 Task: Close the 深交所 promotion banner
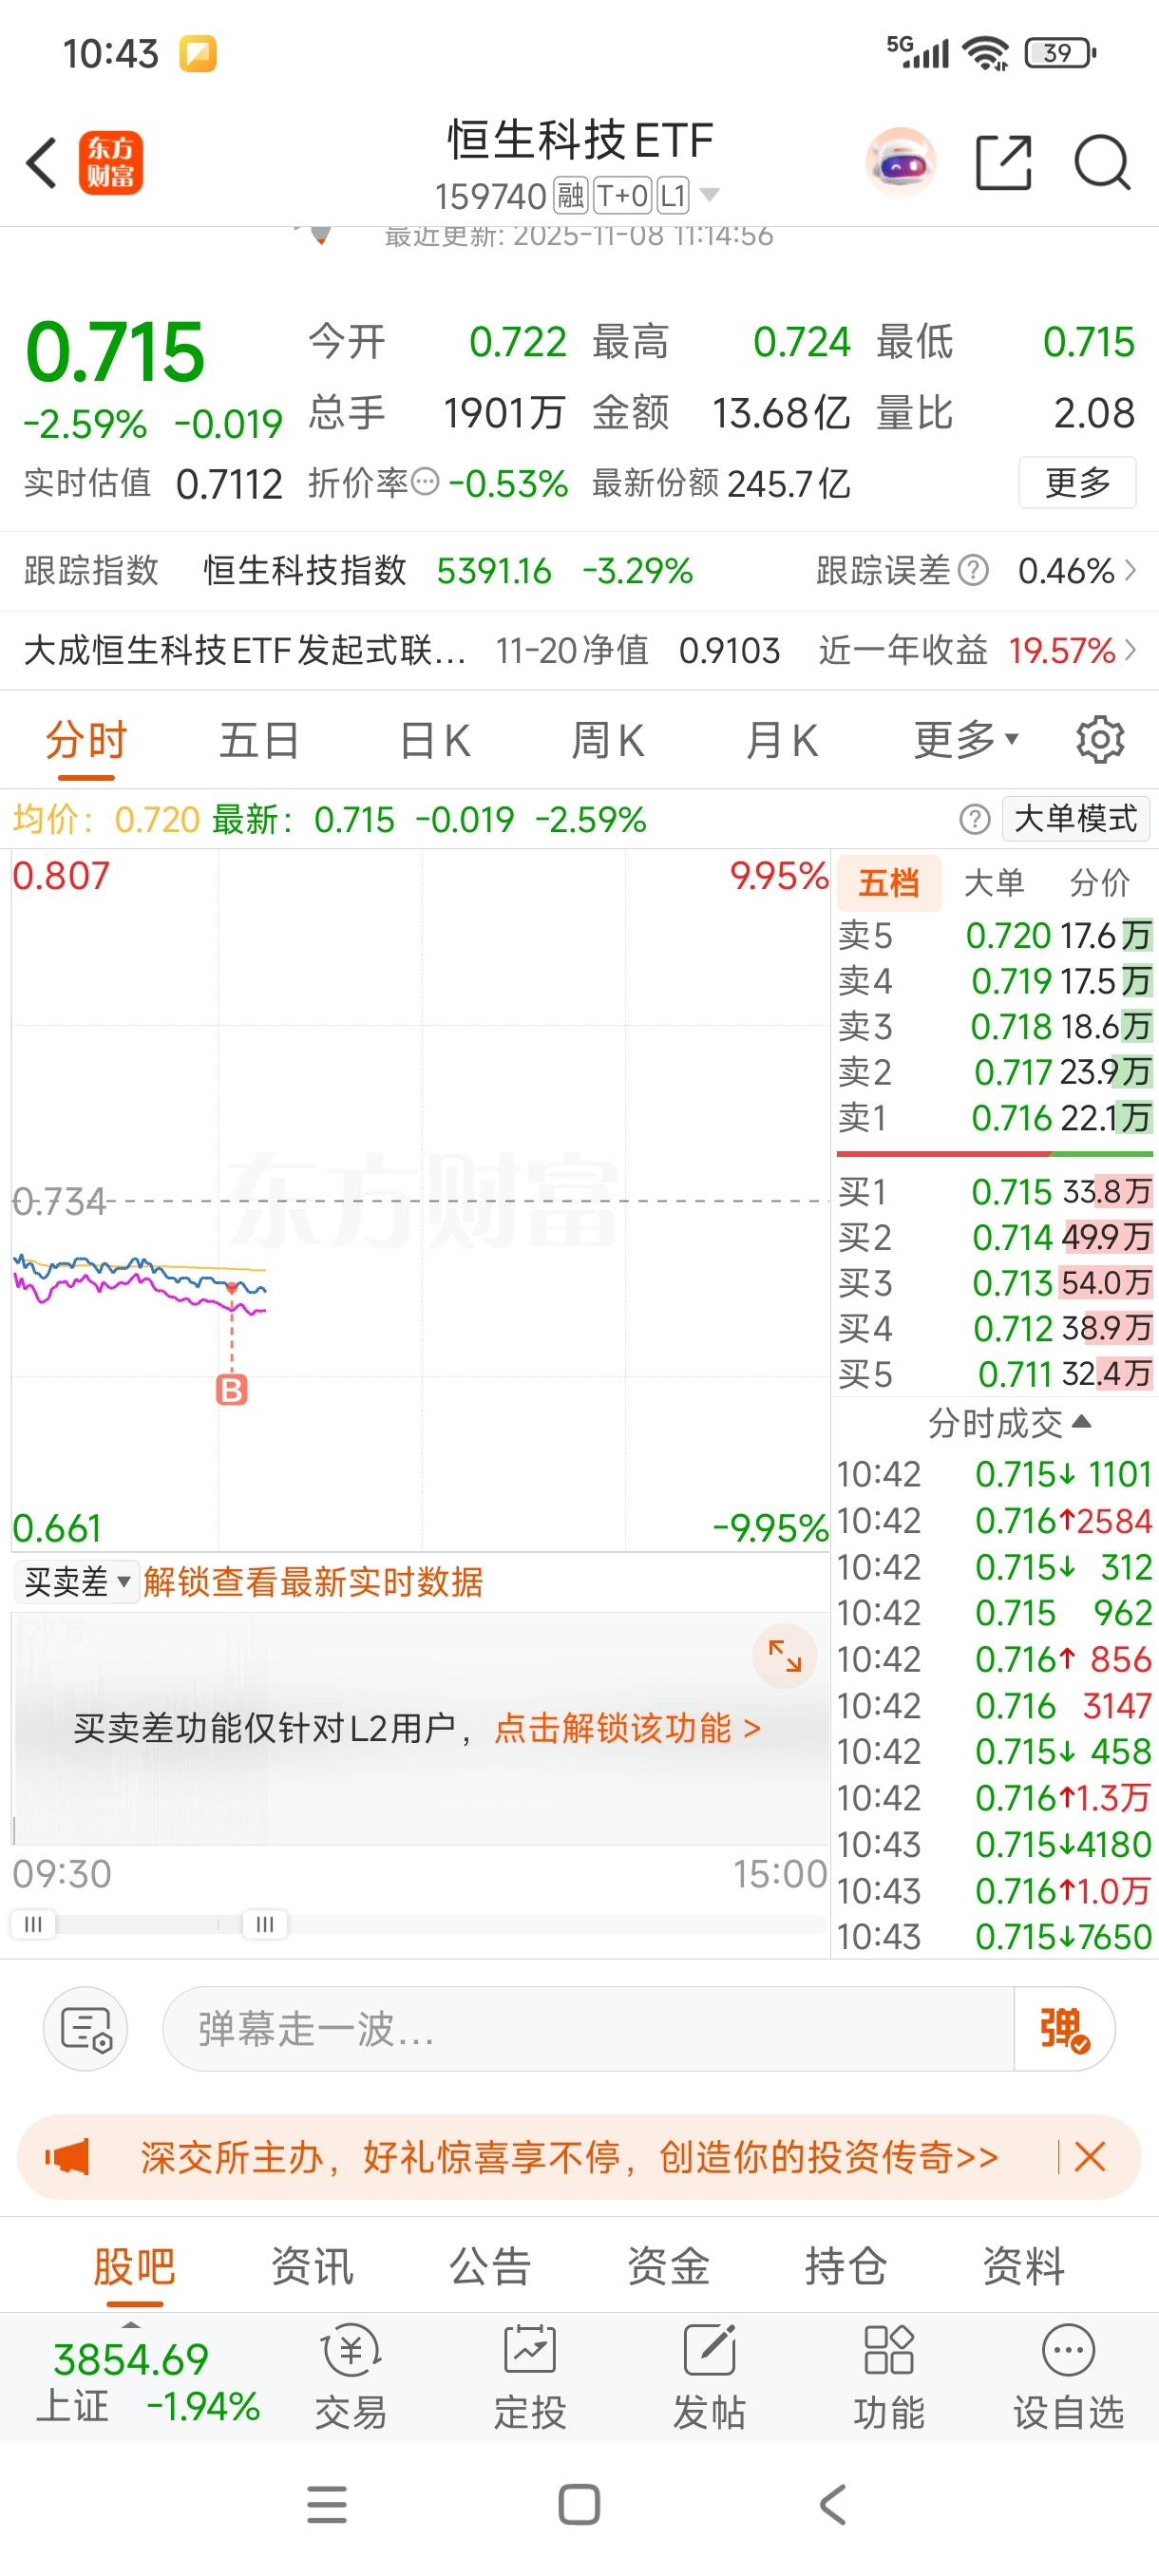tap(1089, 2157)
